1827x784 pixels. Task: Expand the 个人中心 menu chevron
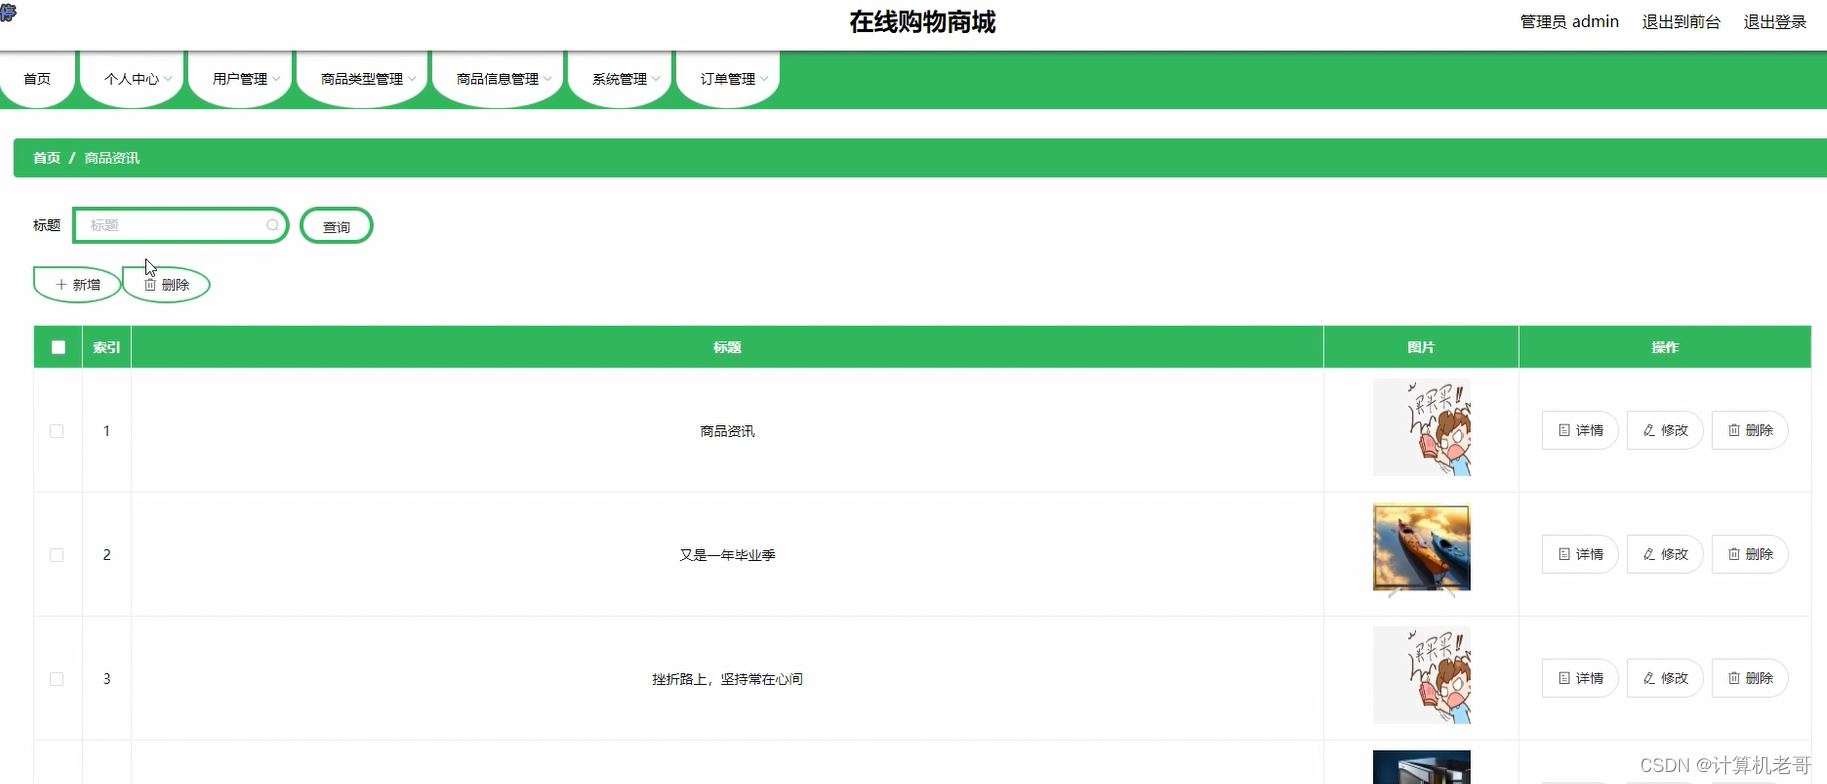pos(168,79)
